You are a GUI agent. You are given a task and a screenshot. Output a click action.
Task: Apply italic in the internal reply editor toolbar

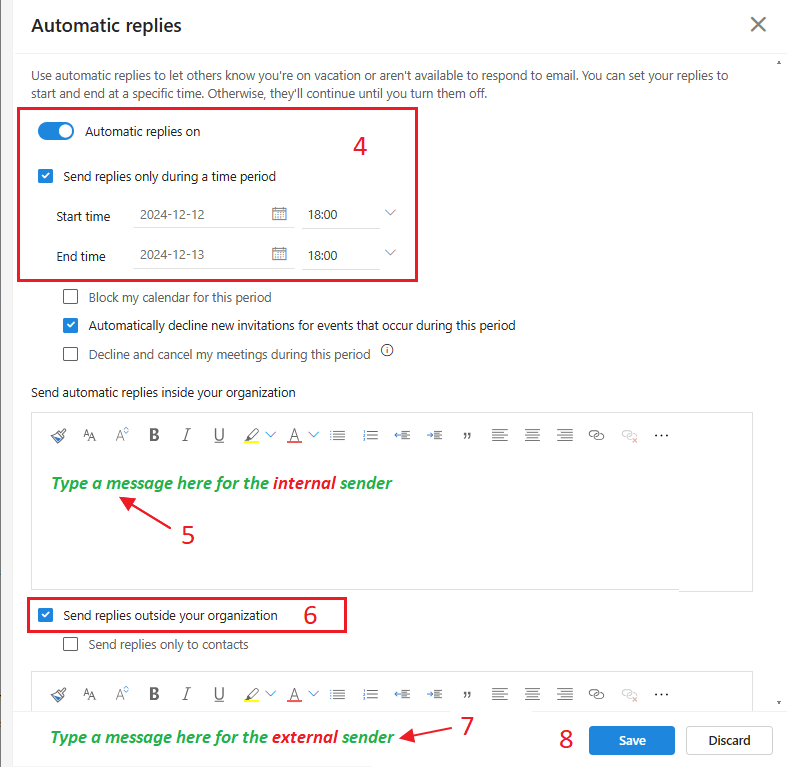[x=186, y=435]
